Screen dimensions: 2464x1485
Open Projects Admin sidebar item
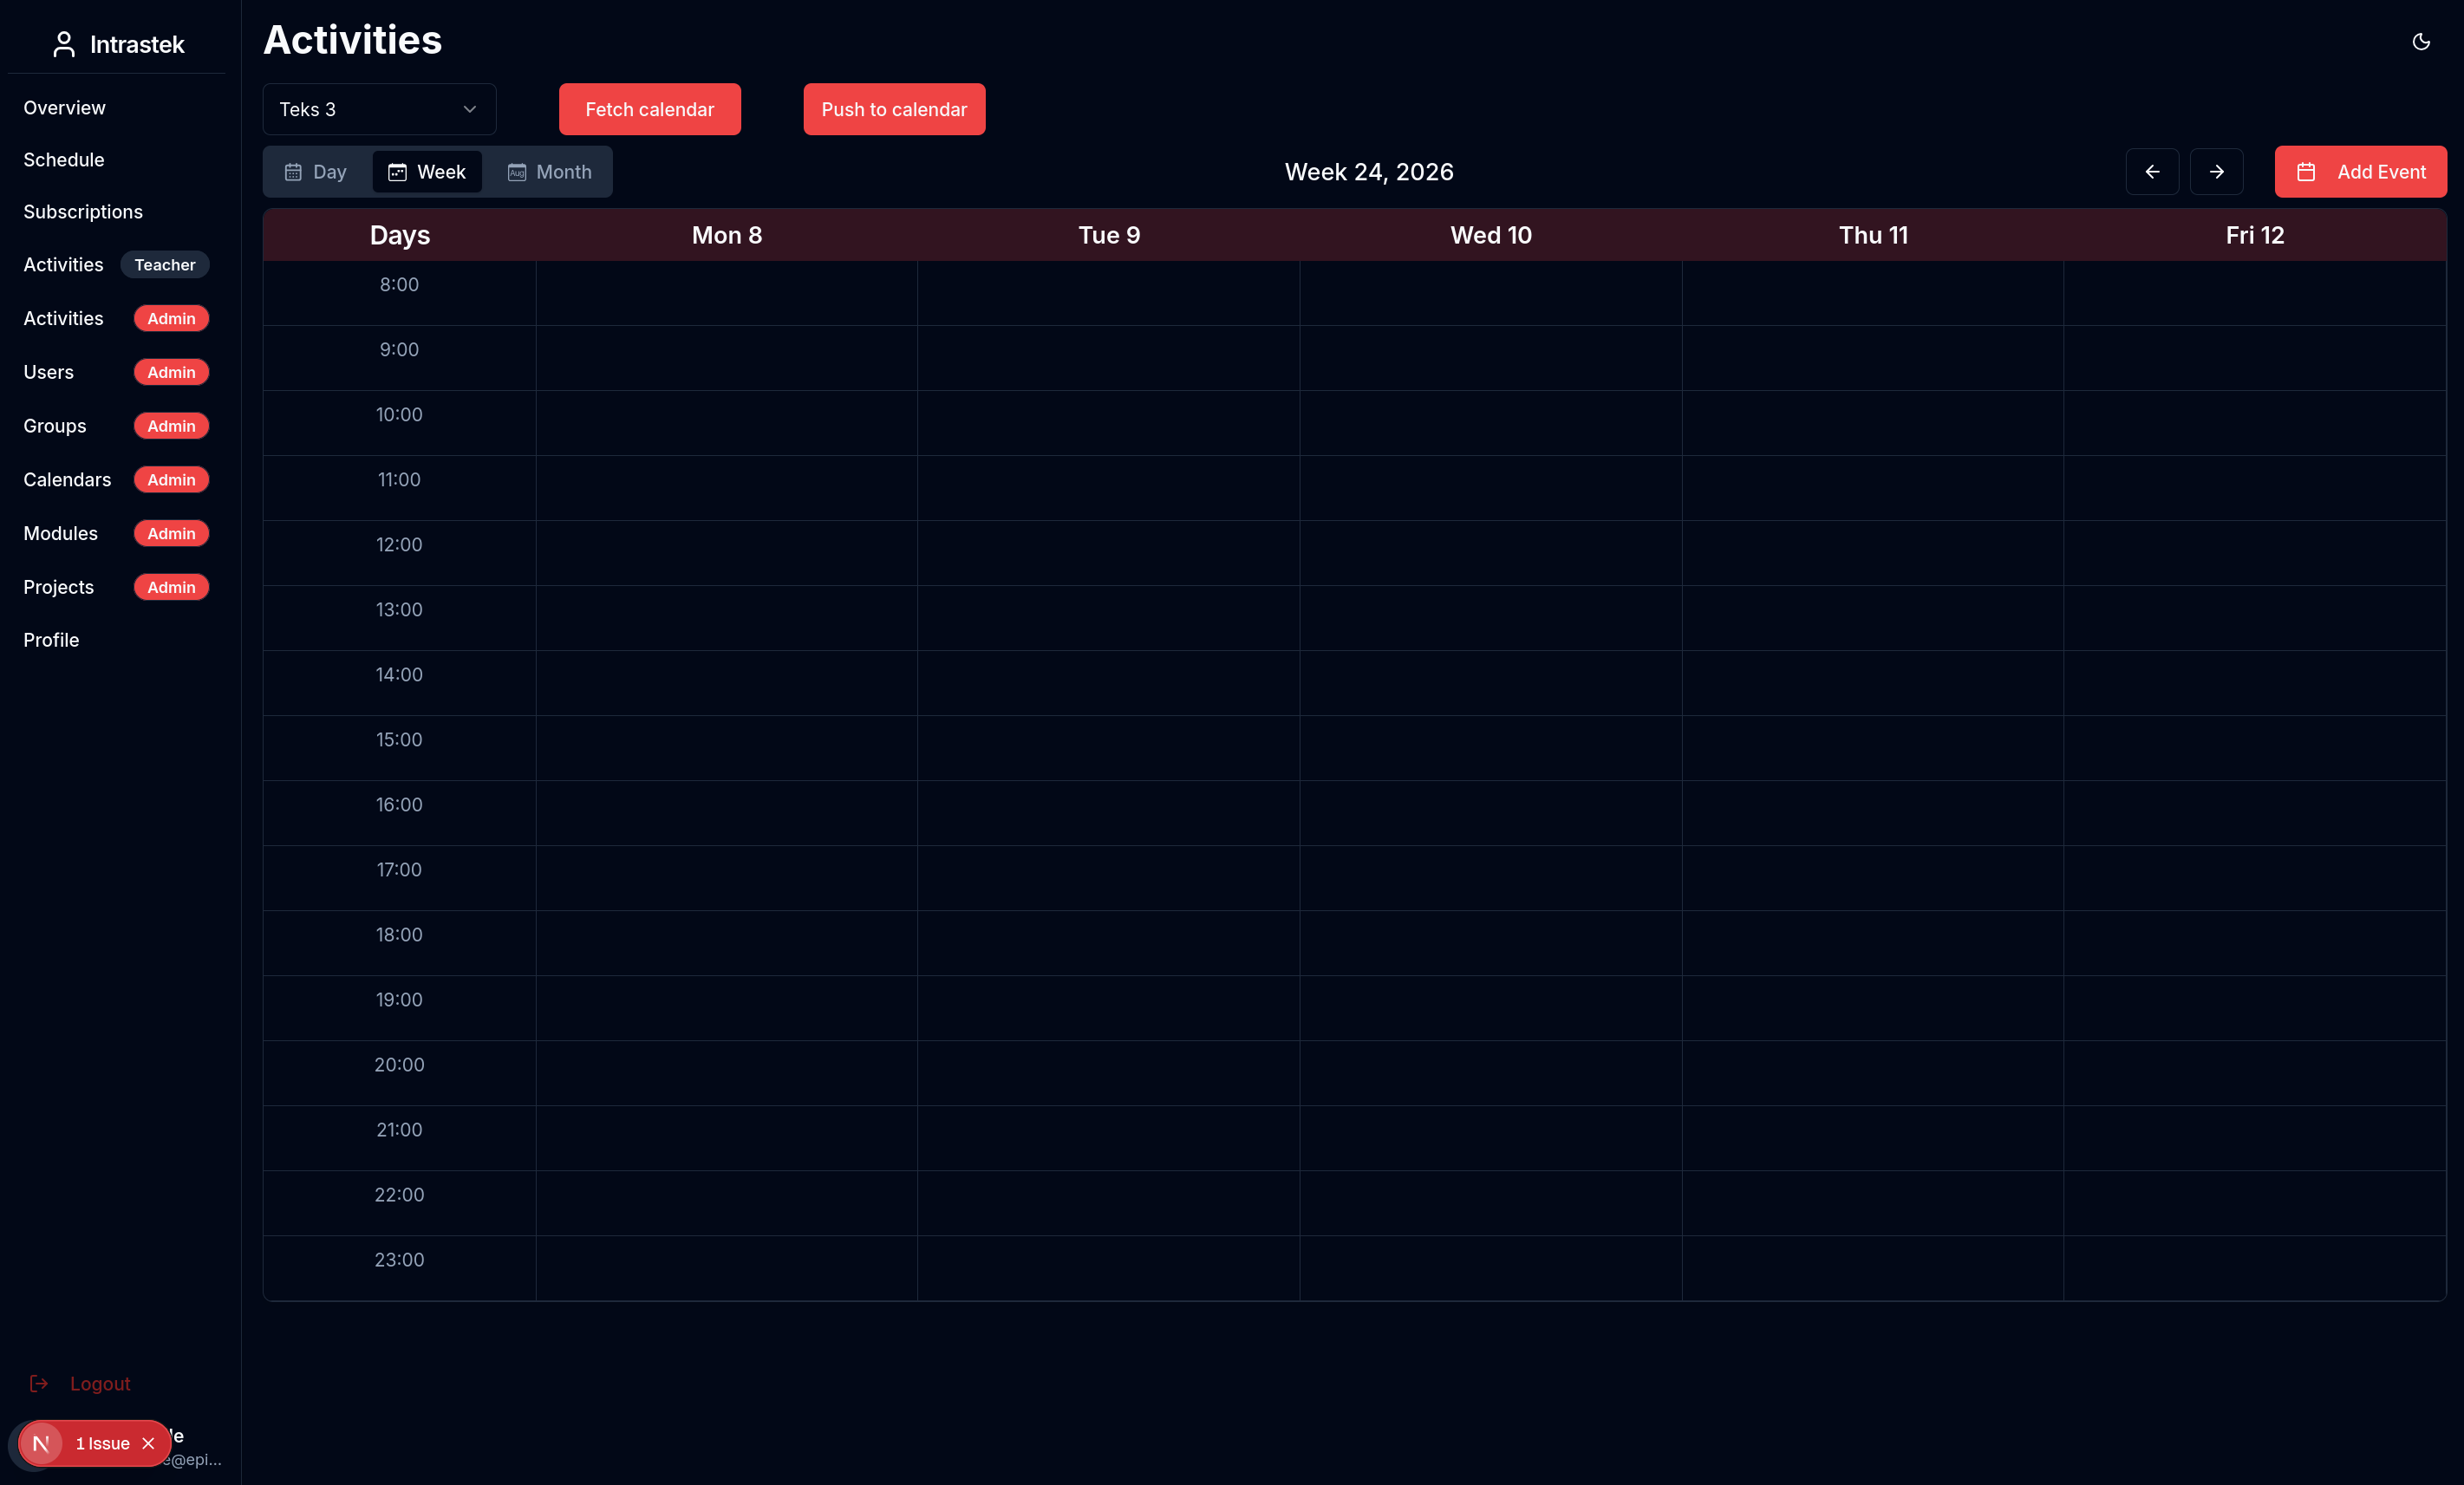116,587
